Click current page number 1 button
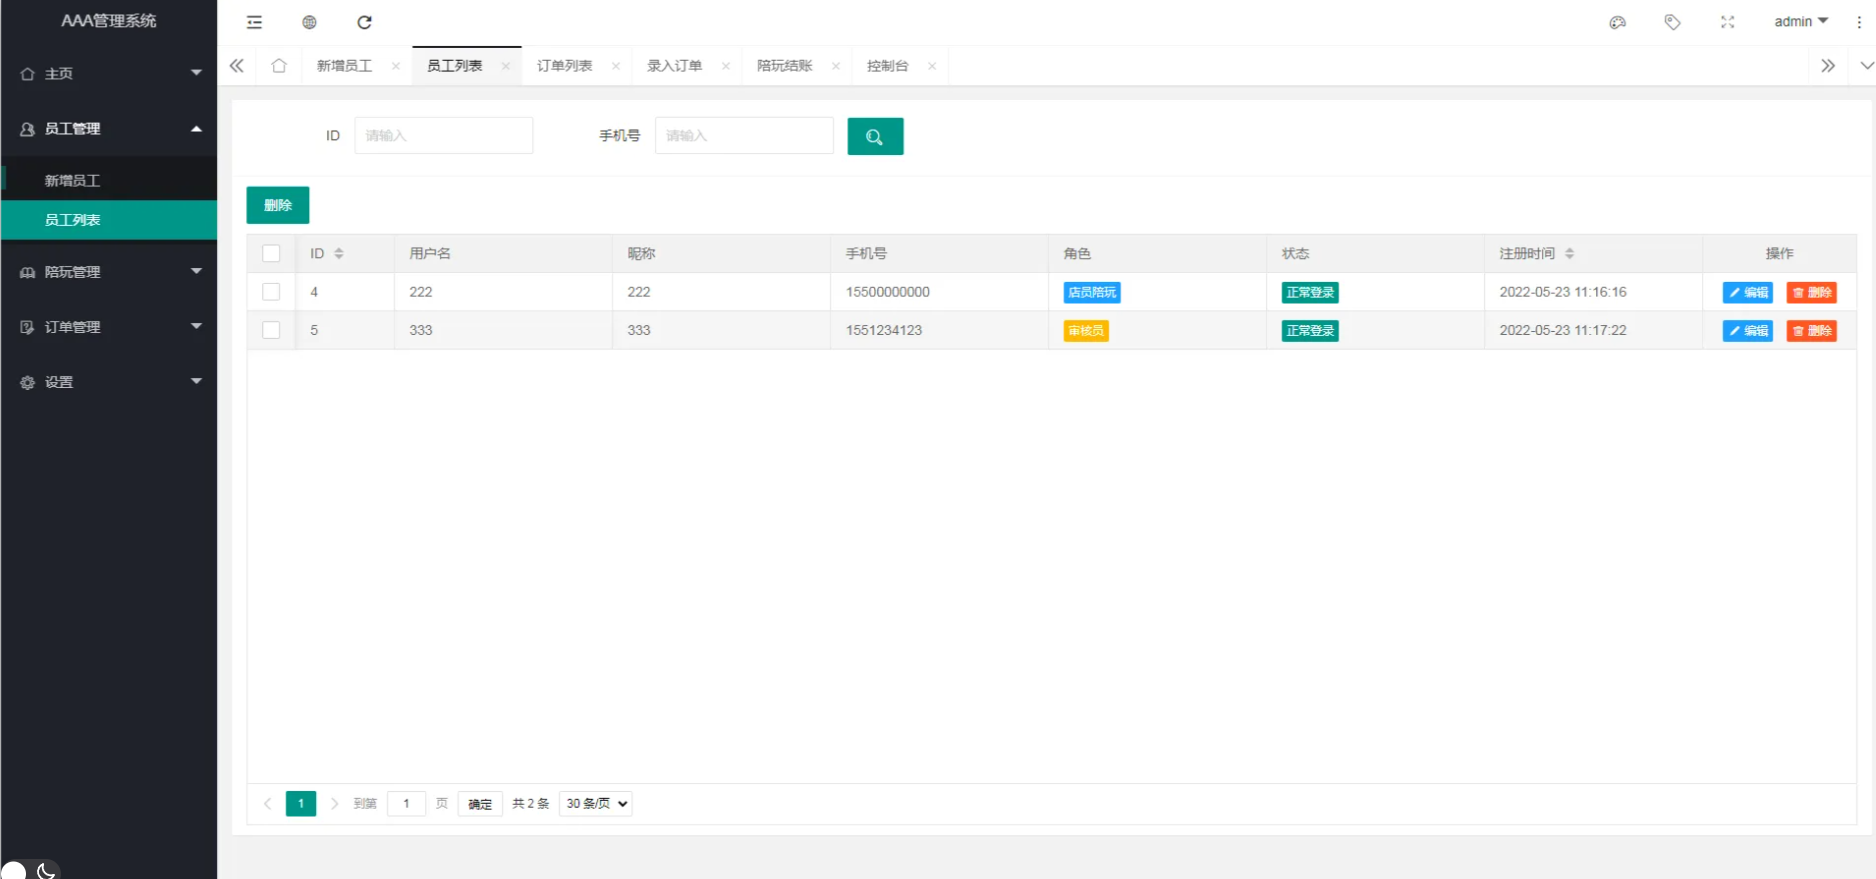The height and width of the screenshot is (879, 1876). pos(301,804)
